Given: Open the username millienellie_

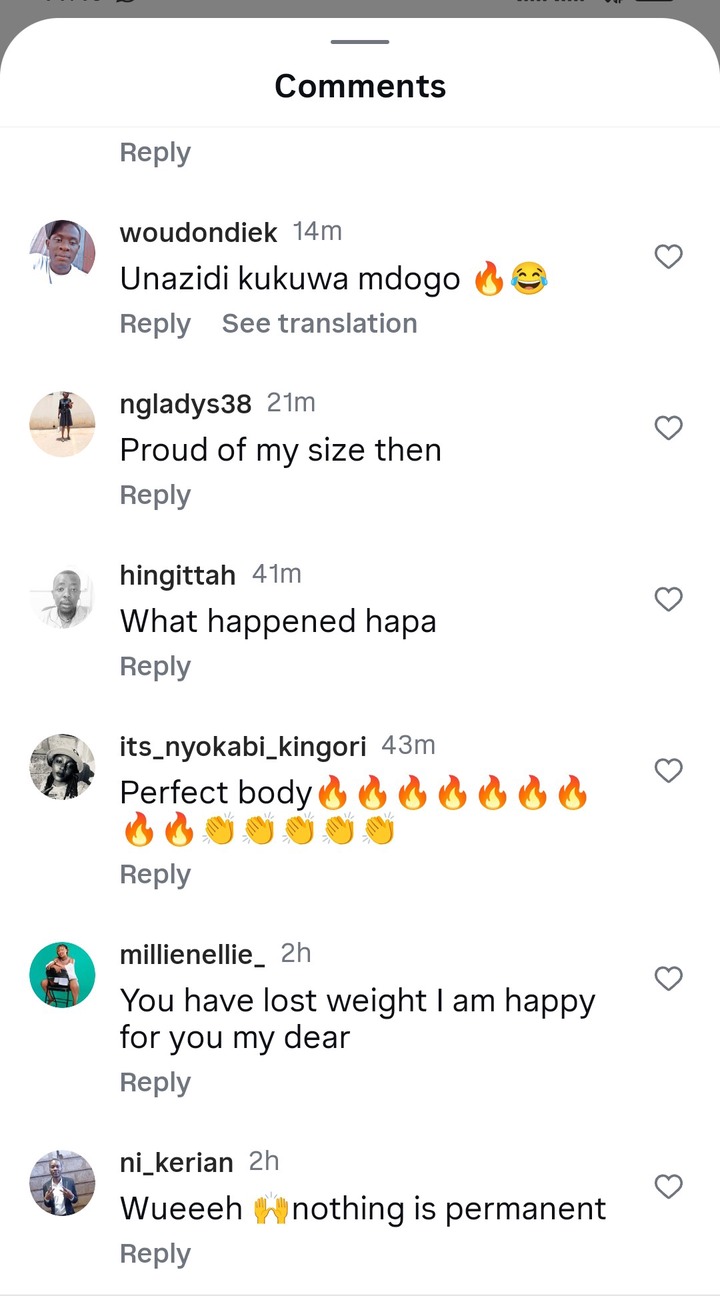Looking at the screenshot, I should tap(192, 954).
